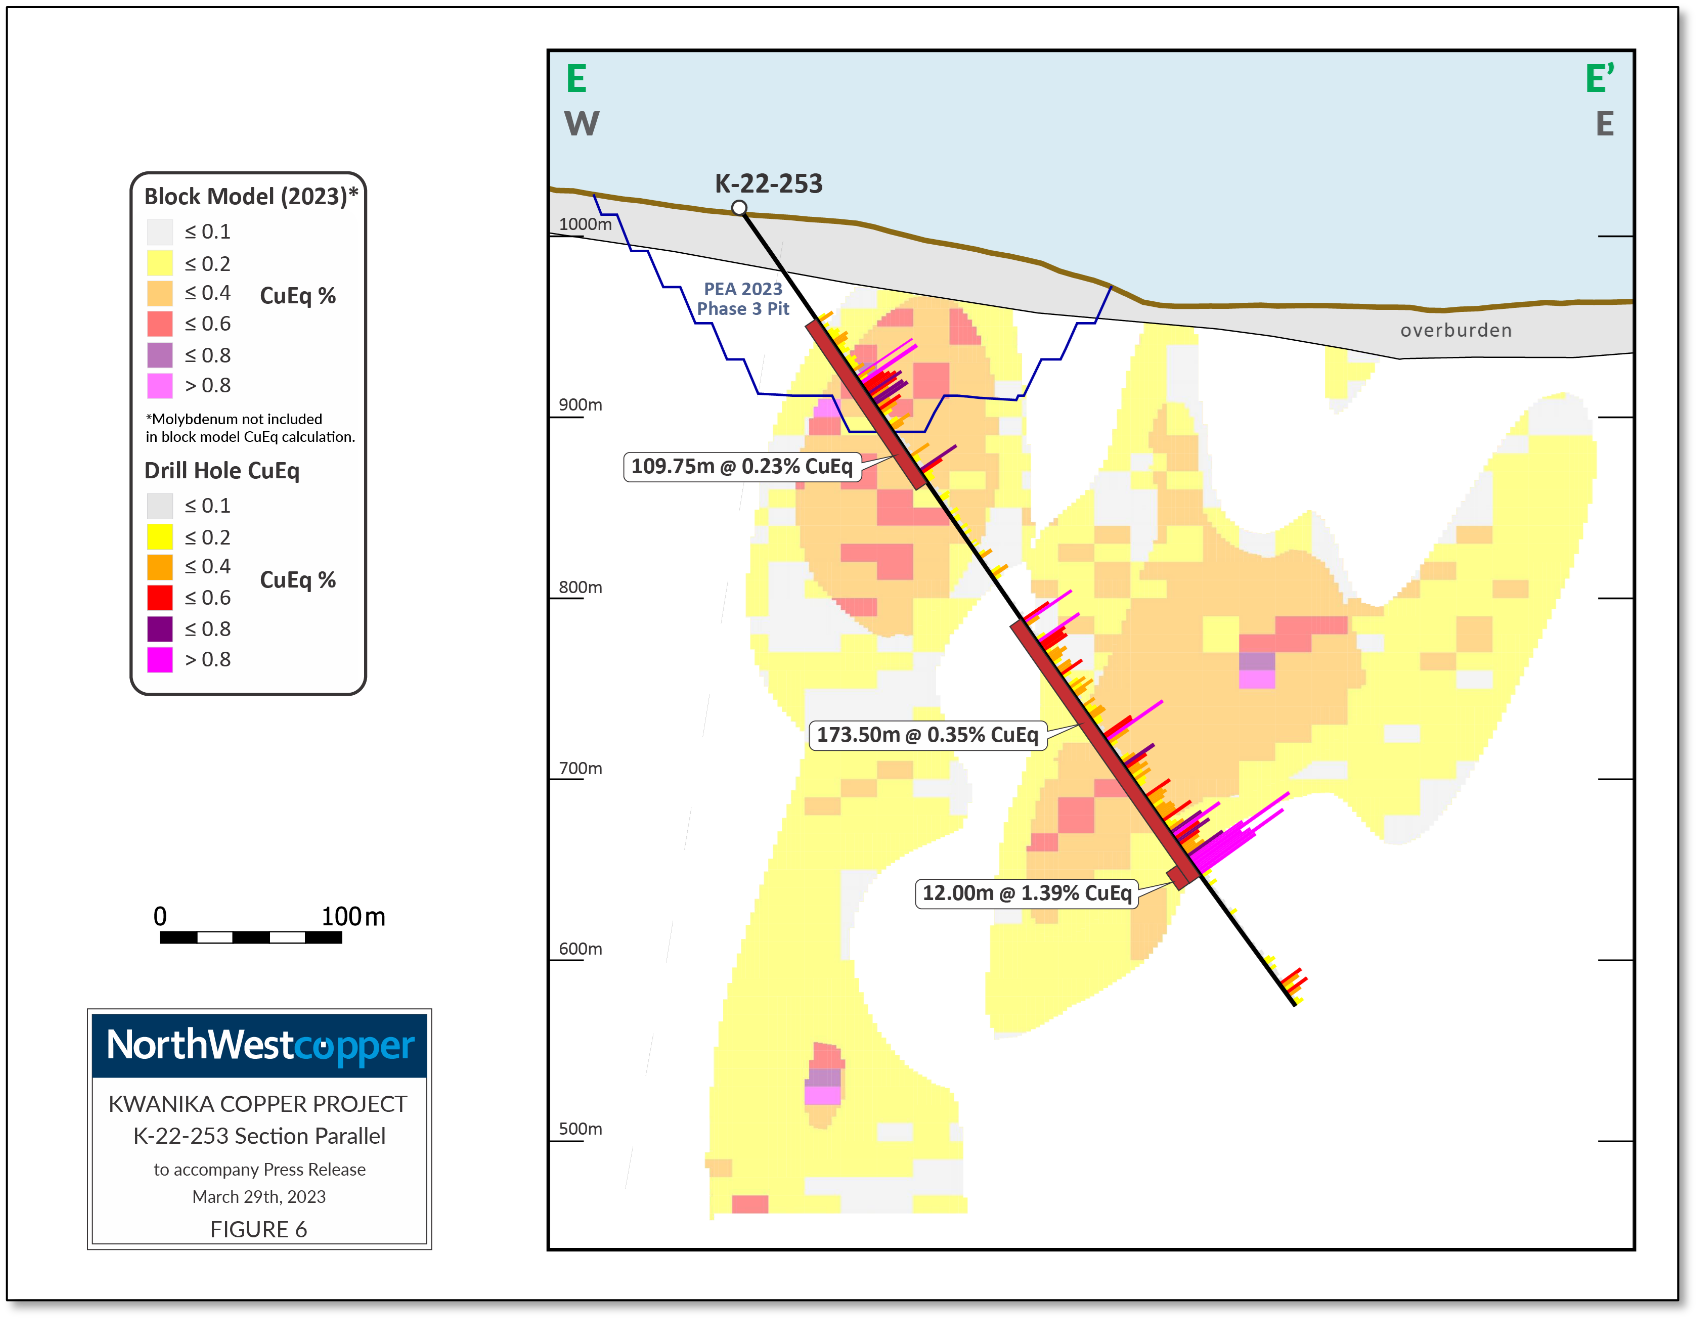Viewport: 1698px width, 1320px height.
Task: Click the PEA 2023 Phase 3 Pit label
Action: point(743,299)
